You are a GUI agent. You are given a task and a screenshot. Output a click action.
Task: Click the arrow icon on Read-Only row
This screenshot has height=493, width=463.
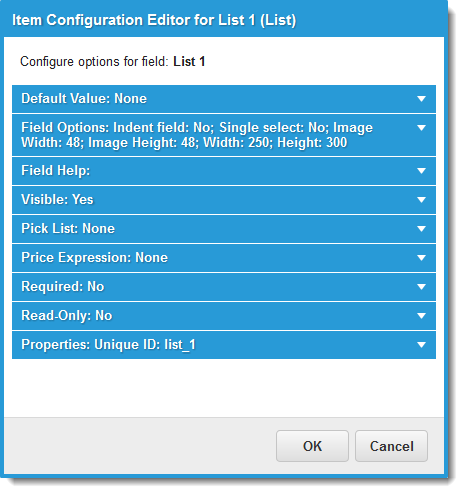421,316
